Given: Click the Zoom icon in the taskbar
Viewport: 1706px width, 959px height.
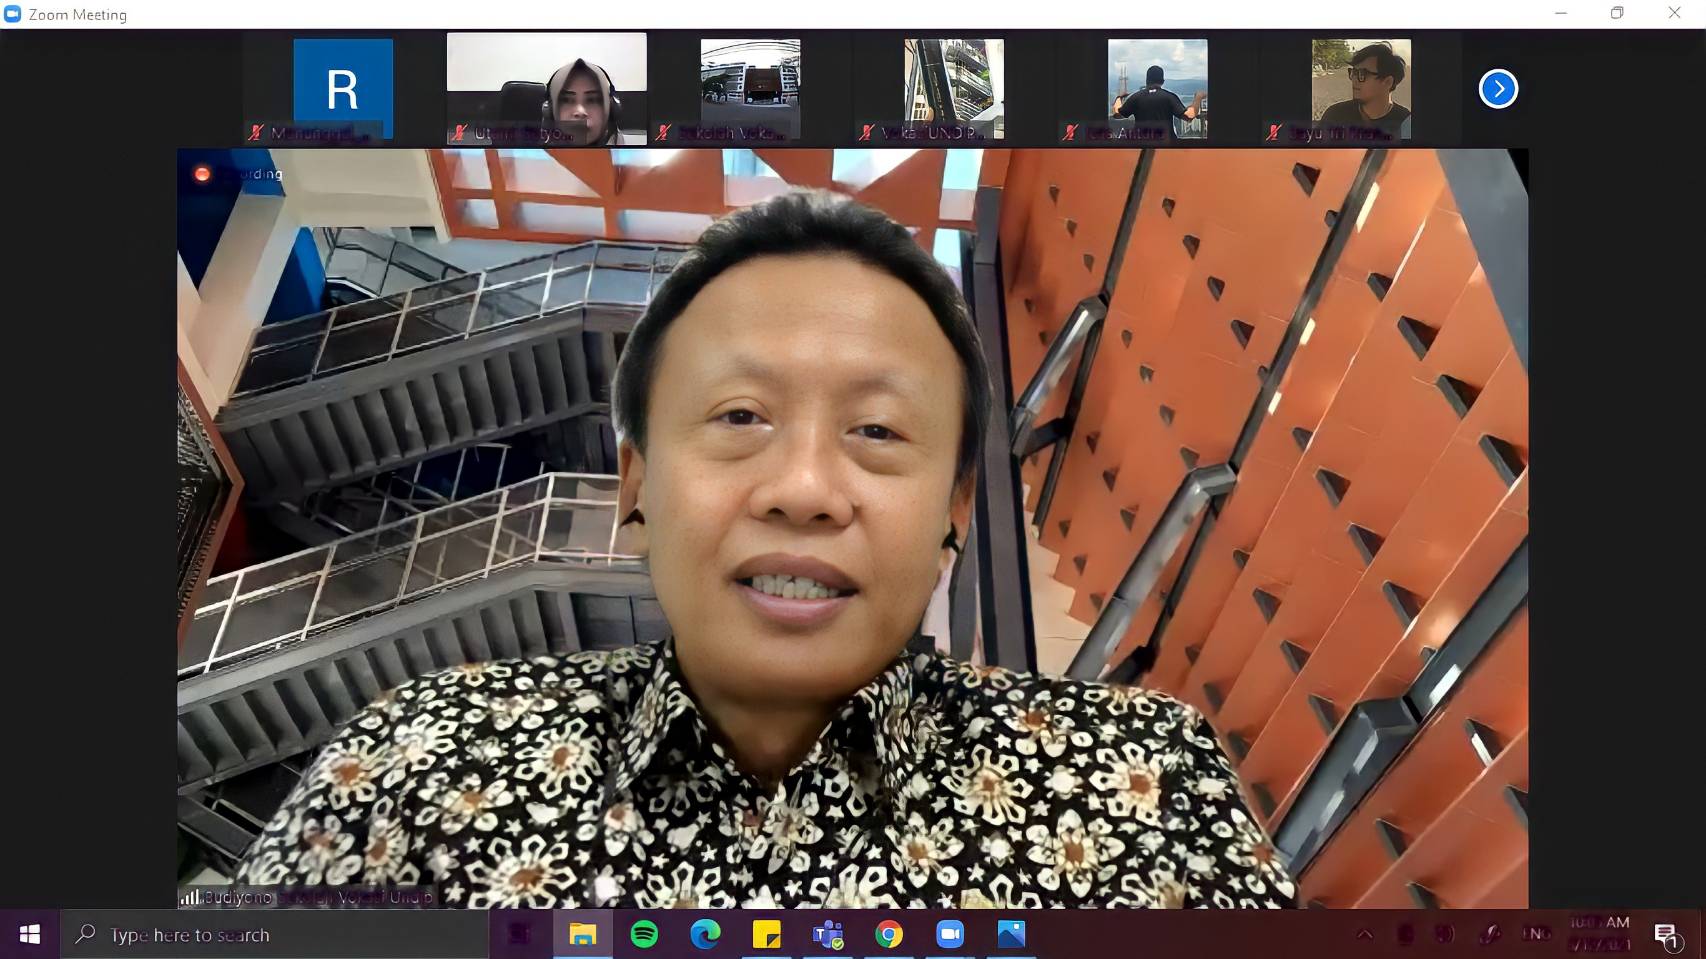Looking at the screenshot, I should click(x=949, y=934).
